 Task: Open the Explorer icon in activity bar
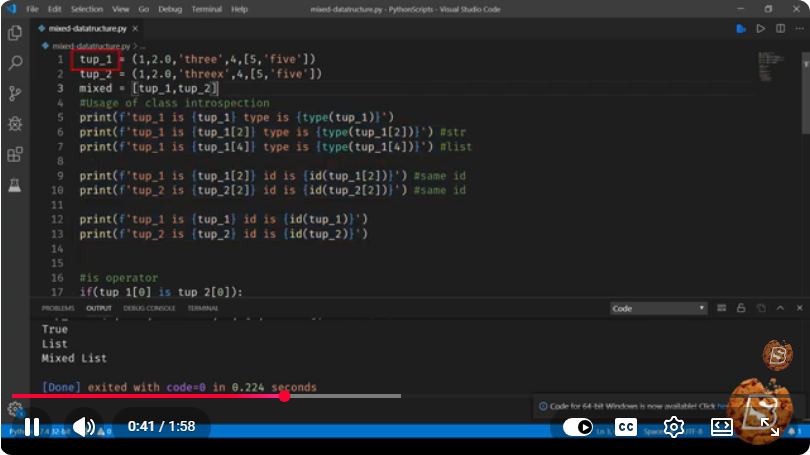[15, 33]
